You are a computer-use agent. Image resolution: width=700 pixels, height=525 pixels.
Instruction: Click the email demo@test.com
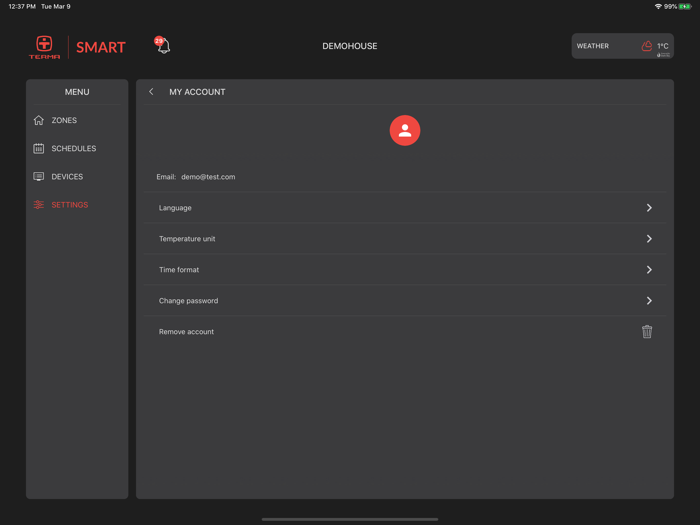point(208,177)
